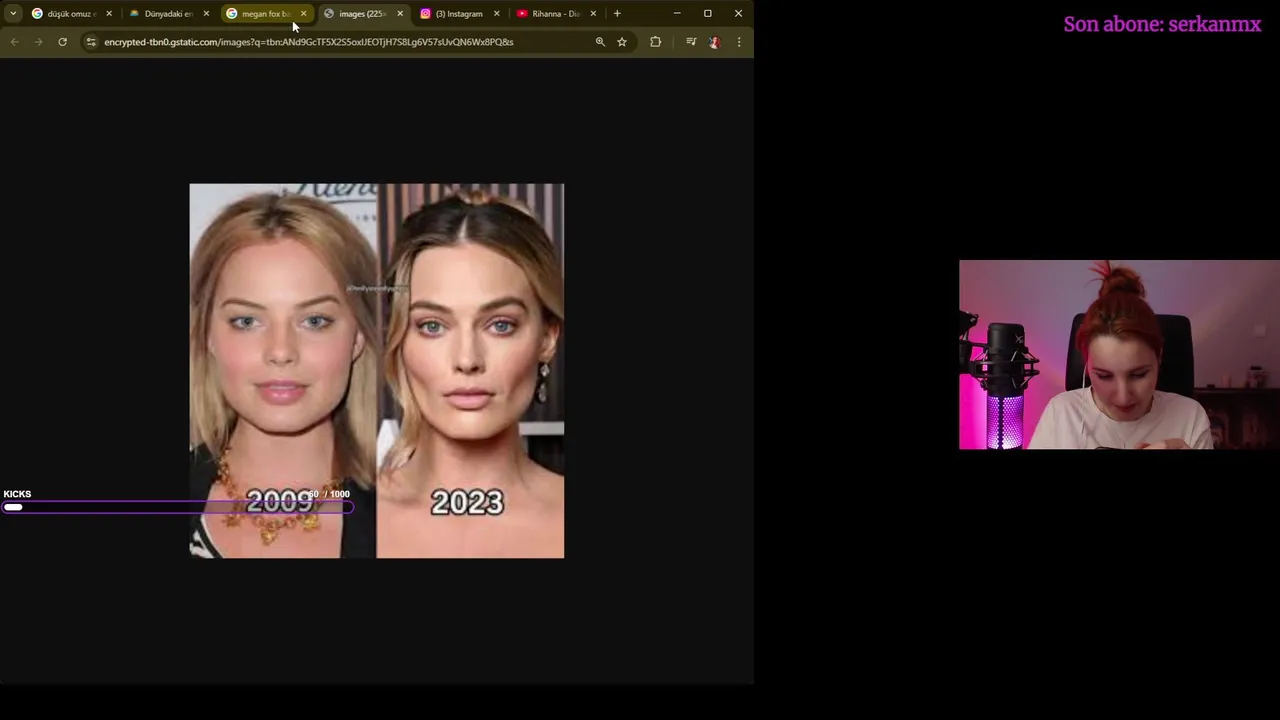View site information icon in address bar
The image size is (1280, 720).
(91, 42)
